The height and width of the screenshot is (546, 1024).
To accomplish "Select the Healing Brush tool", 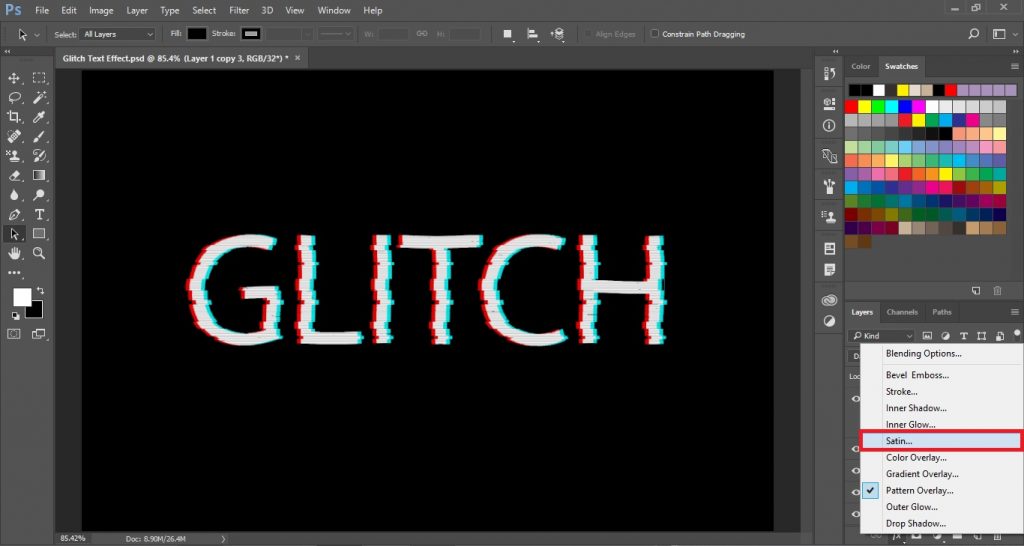I will pyautogui.click(x=14, y=136).
